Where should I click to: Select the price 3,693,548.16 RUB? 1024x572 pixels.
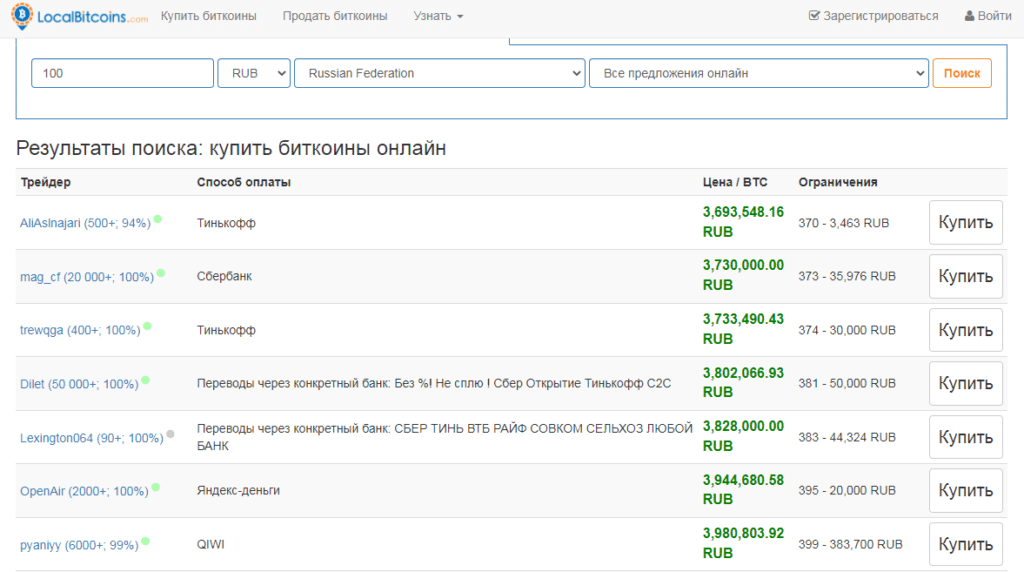pos(743,222)
